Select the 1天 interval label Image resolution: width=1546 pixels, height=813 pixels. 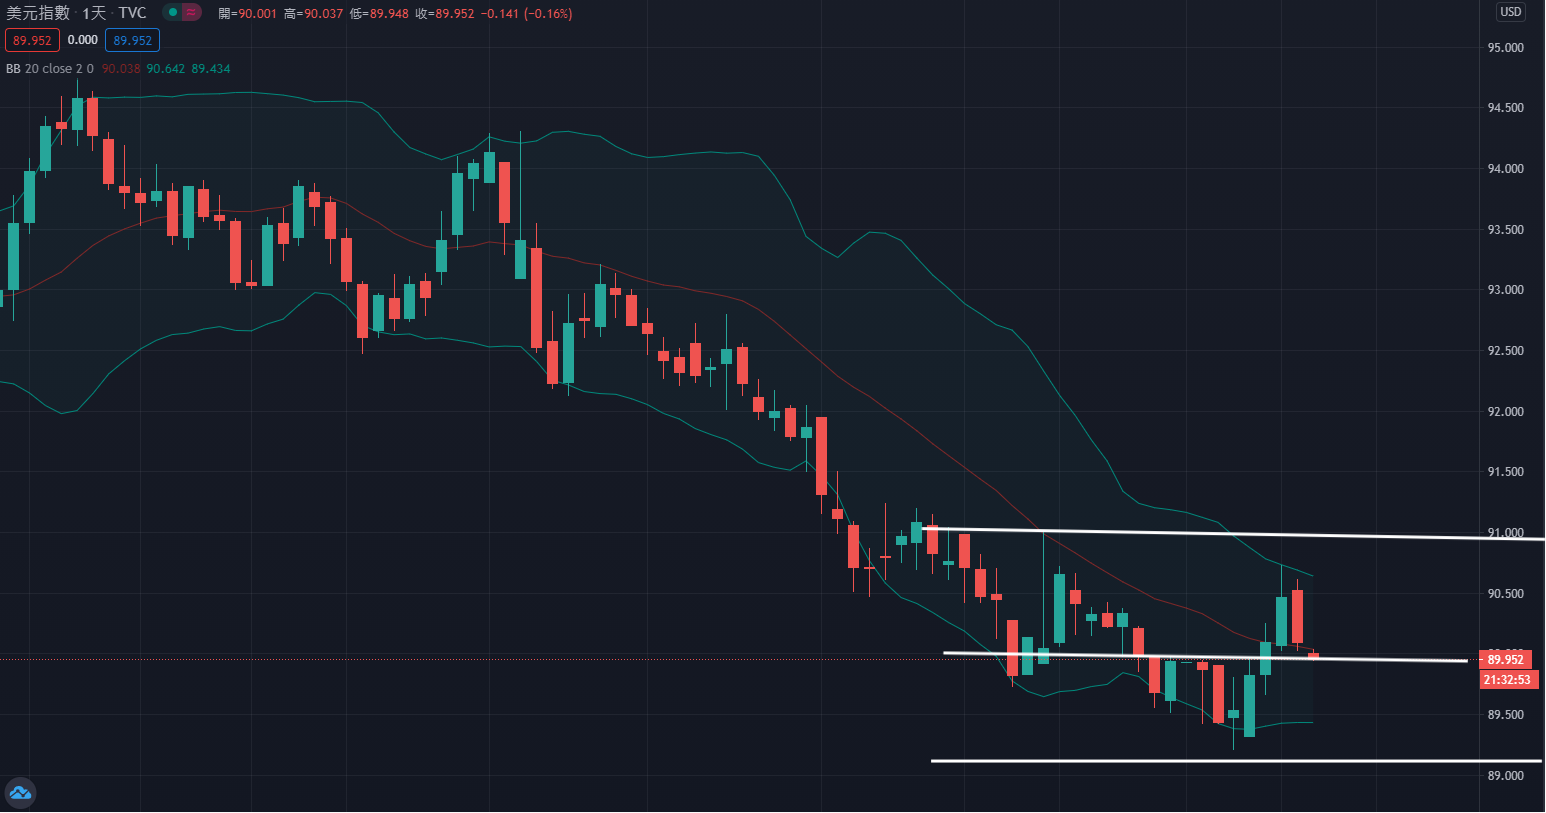(x=94, y=13)
